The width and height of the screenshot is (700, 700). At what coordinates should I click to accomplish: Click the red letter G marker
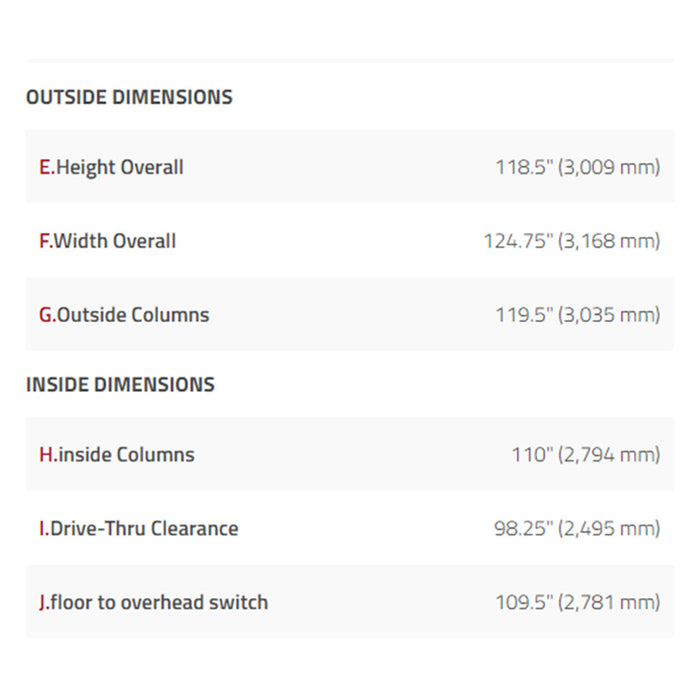[48, 315]
